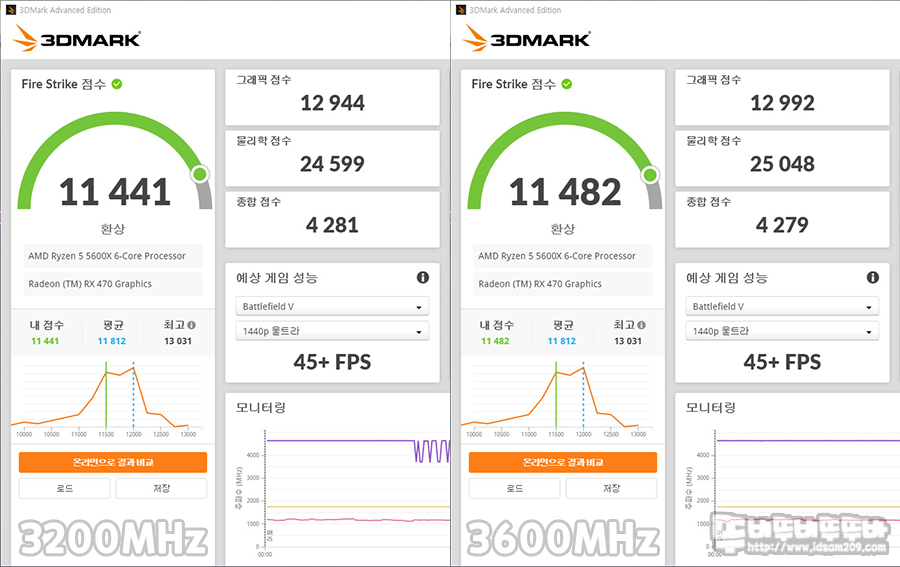This screenshot has width=900, height=567.
Task: Click green validation checkmark in left Fire Strike panel
Action: click(x=117, y=84)
